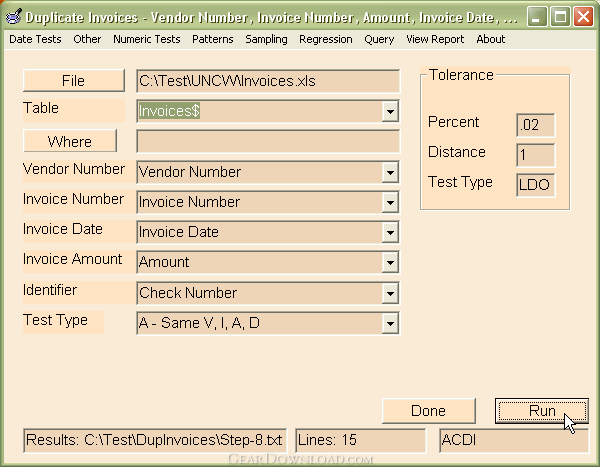This screenshot has height=467, width=600.
Task: Click the Done button
Action: pyautogui.click(x=429, y=411)
